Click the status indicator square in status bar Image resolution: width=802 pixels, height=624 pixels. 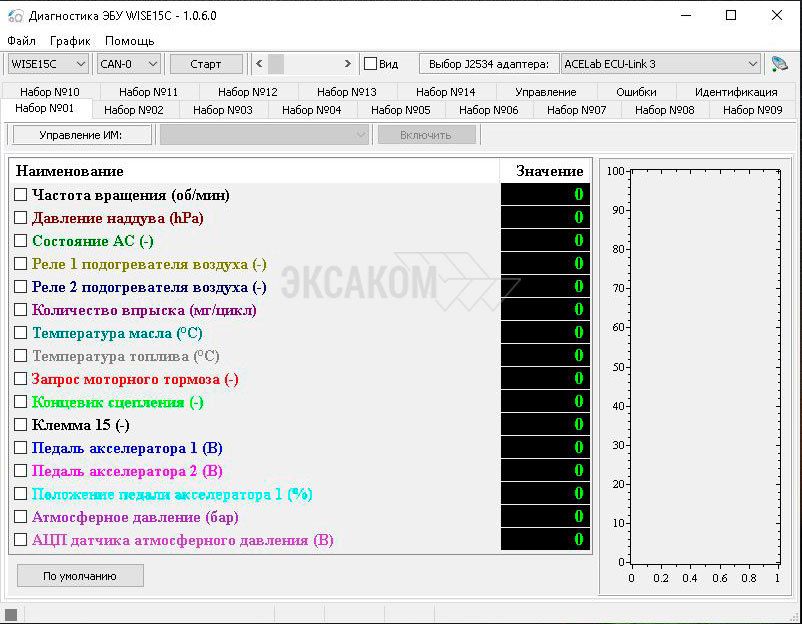(11, 615)
